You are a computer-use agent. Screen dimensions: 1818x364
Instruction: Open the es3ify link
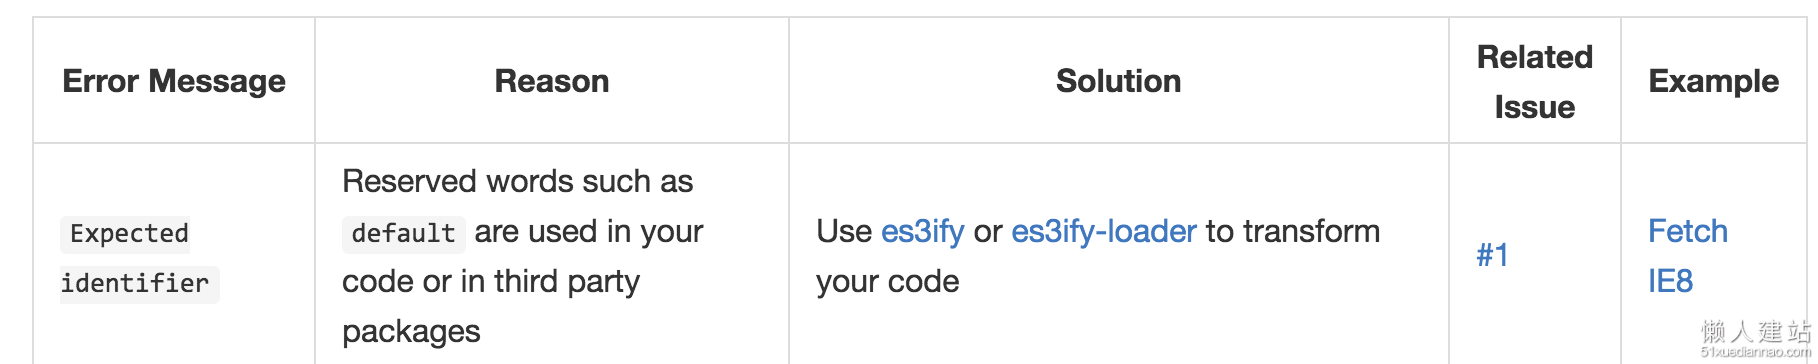pyautogui.click(x=922, y=232)
